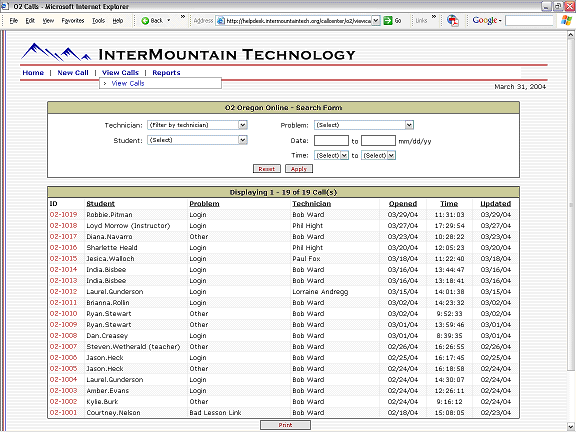Image resolution: width=576 pixels, height=432 pixels.
Task: Click the Bad Lesson Link problem cell
Action: 215,413
